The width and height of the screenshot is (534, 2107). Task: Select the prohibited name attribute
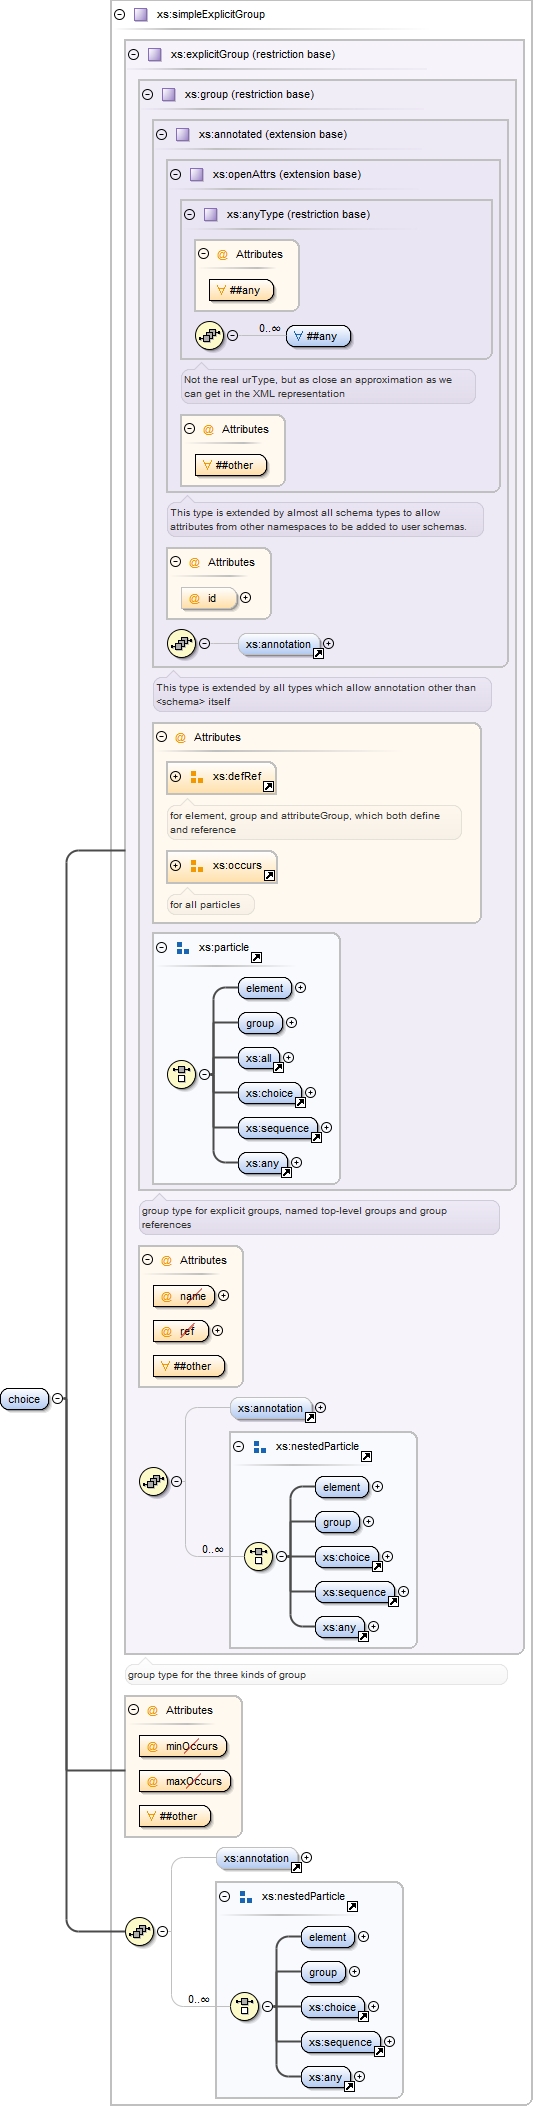point(184,1297)
